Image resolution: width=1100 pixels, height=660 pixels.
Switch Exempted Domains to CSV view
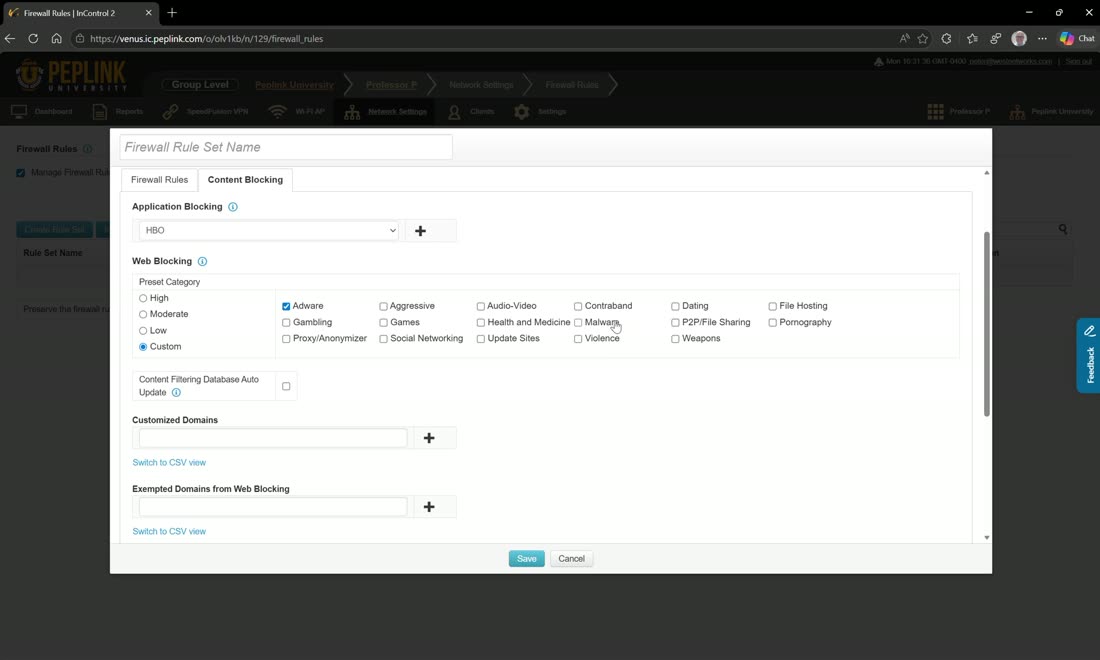[x=169, y=532]
